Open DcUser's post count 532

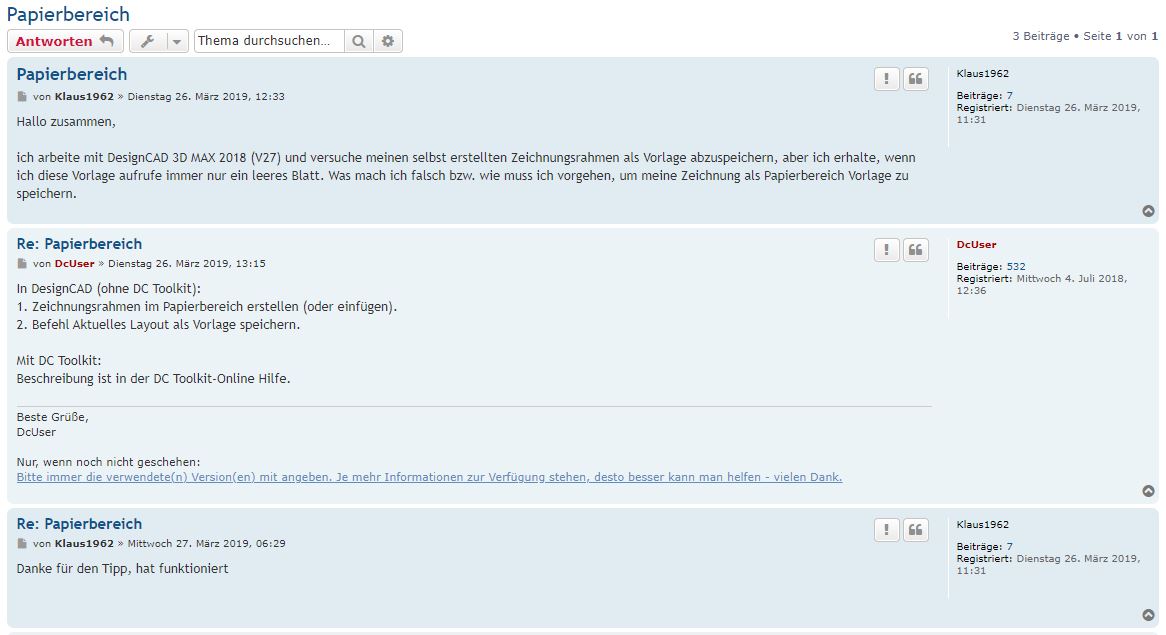[x=1016, y=267]
